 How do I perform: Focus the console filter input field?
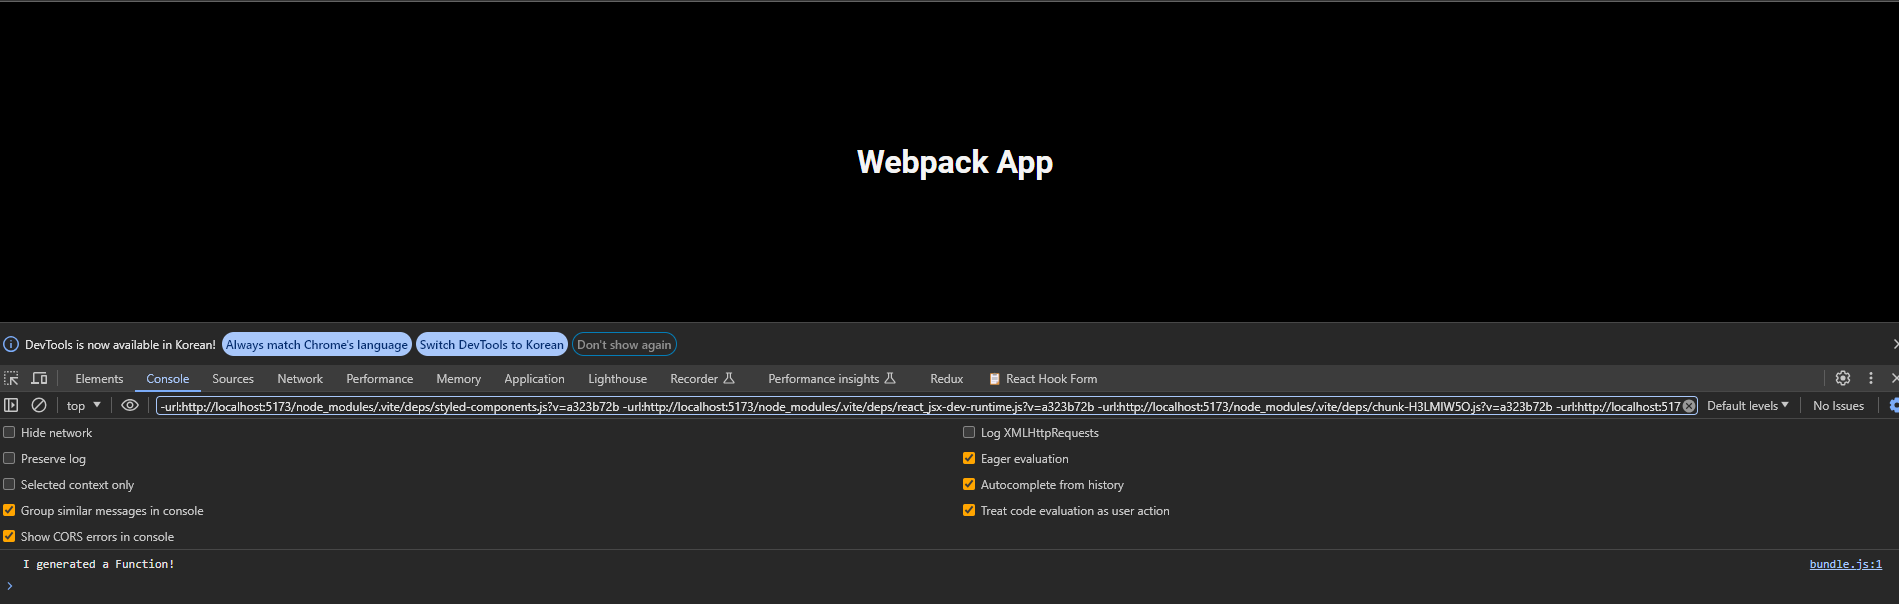tap(918, 406)
